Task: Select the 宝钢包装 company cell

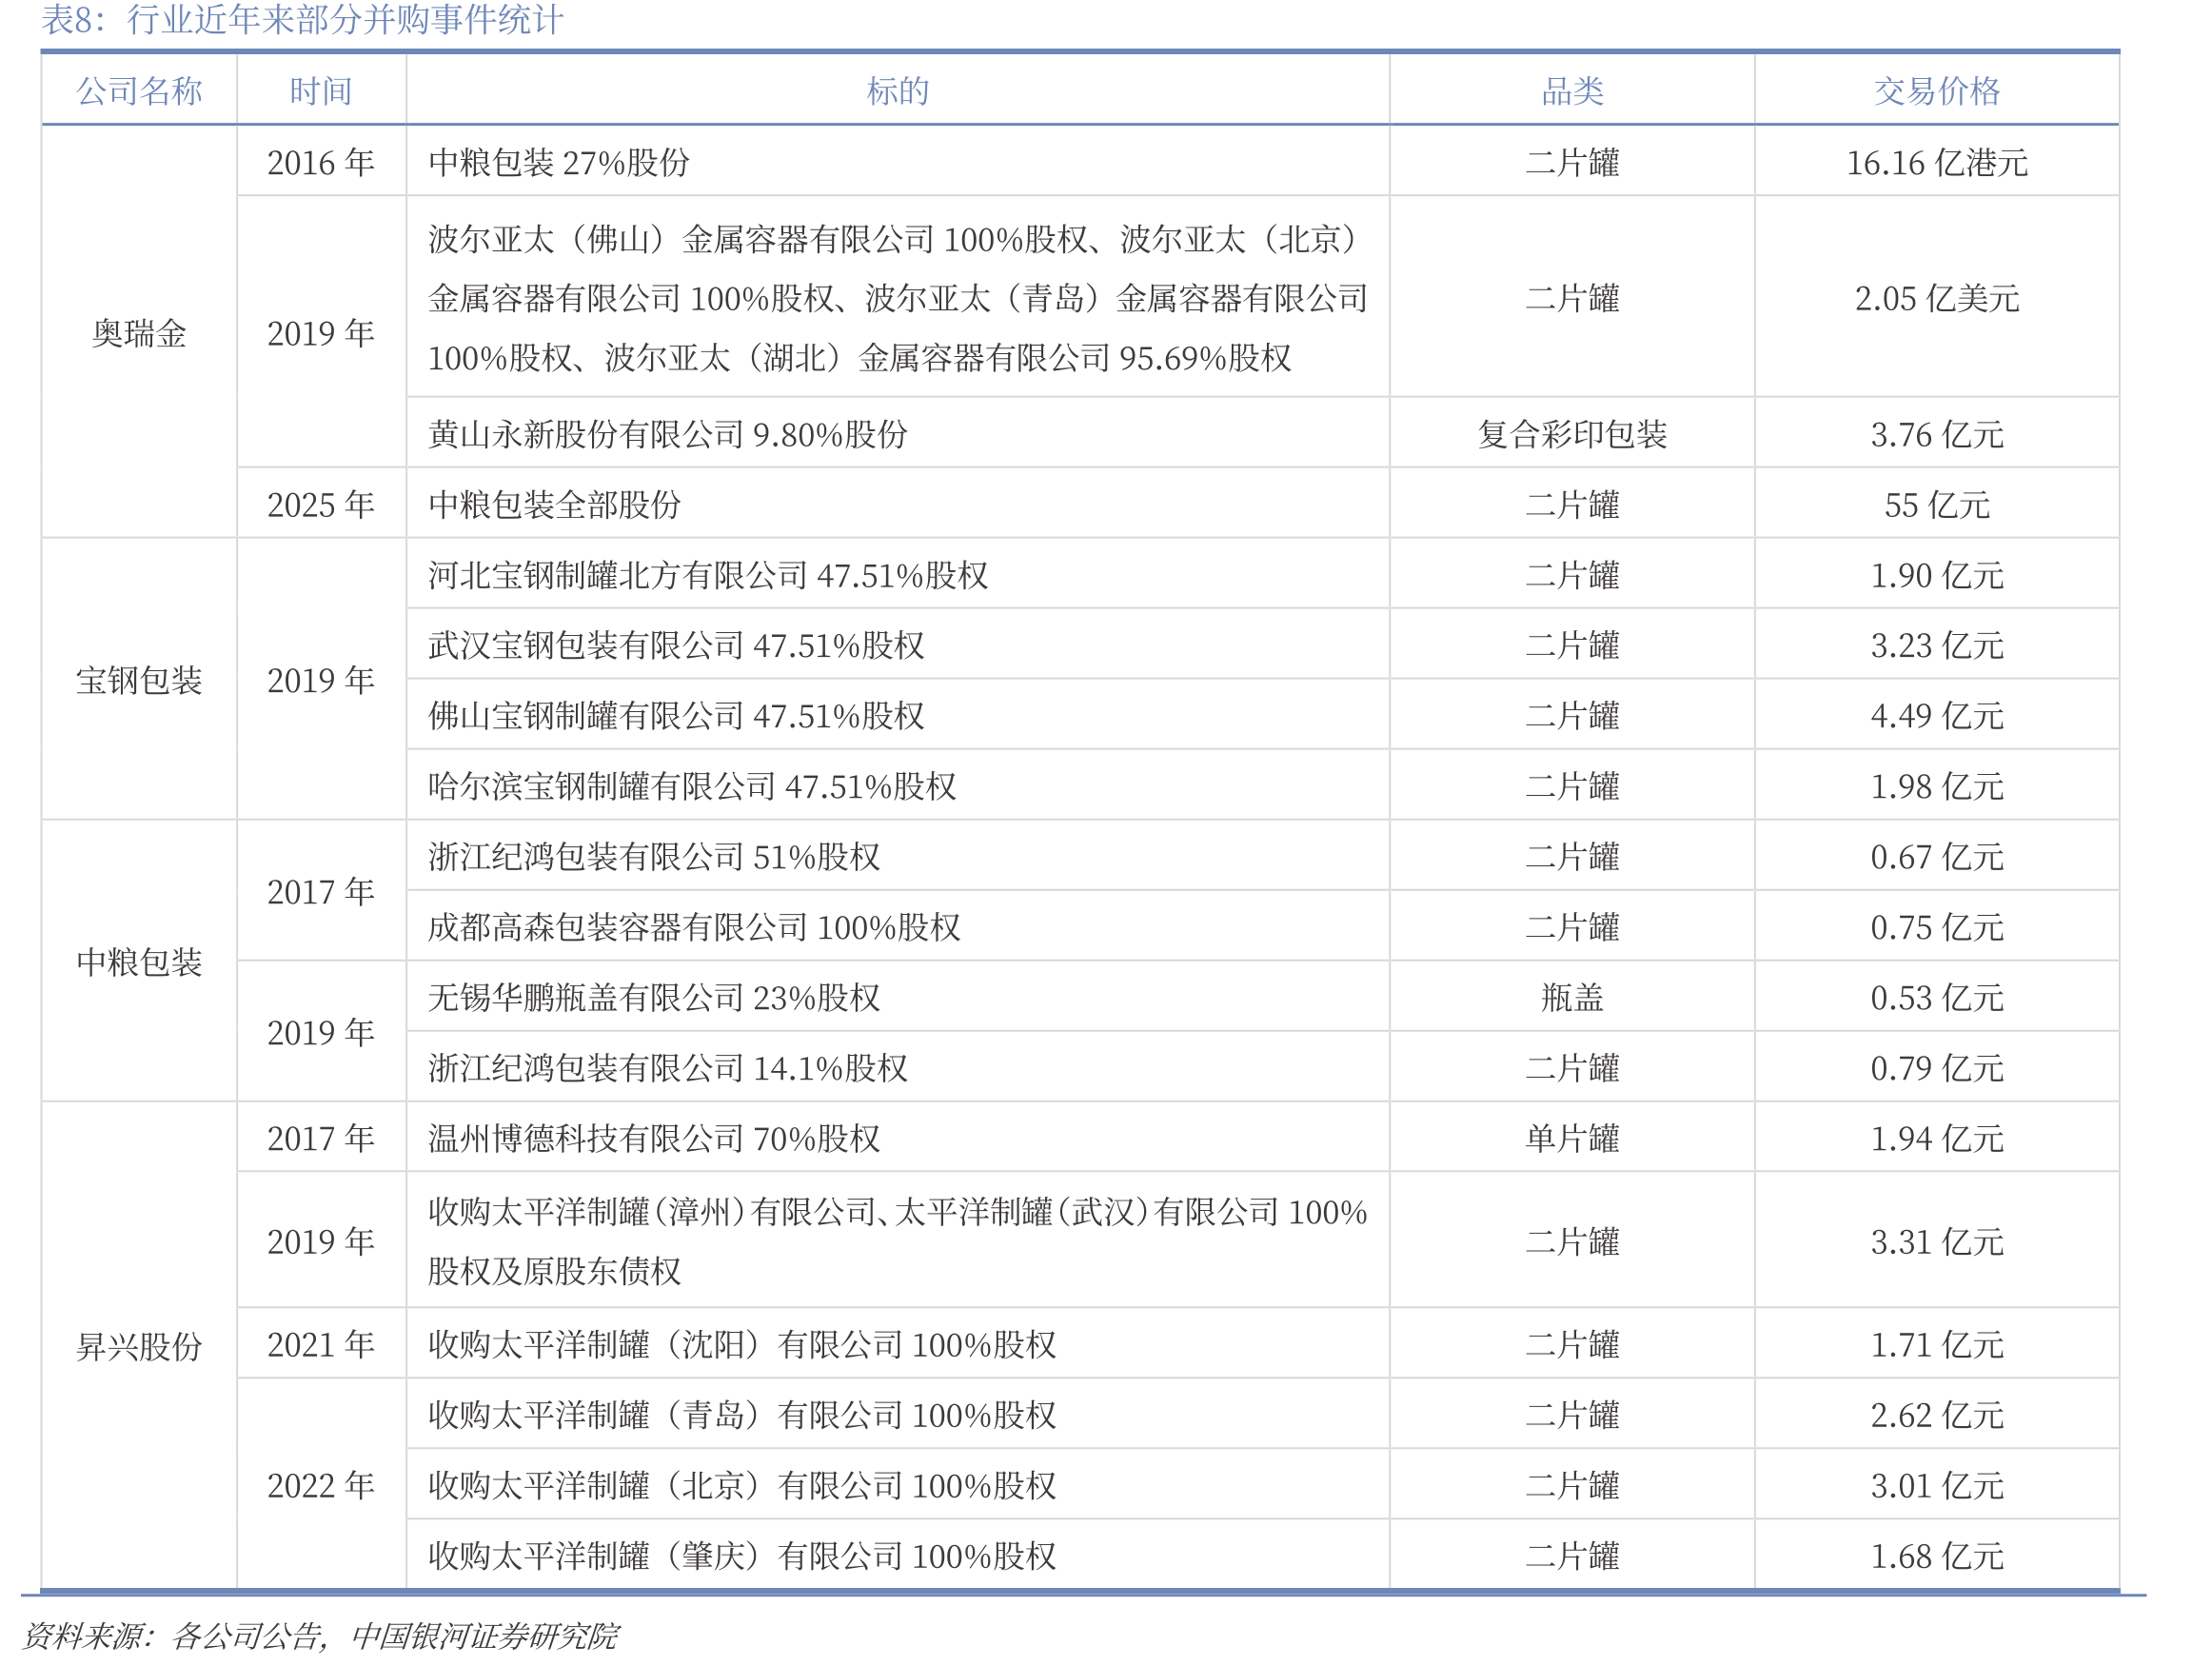Action: click(139, 680)
